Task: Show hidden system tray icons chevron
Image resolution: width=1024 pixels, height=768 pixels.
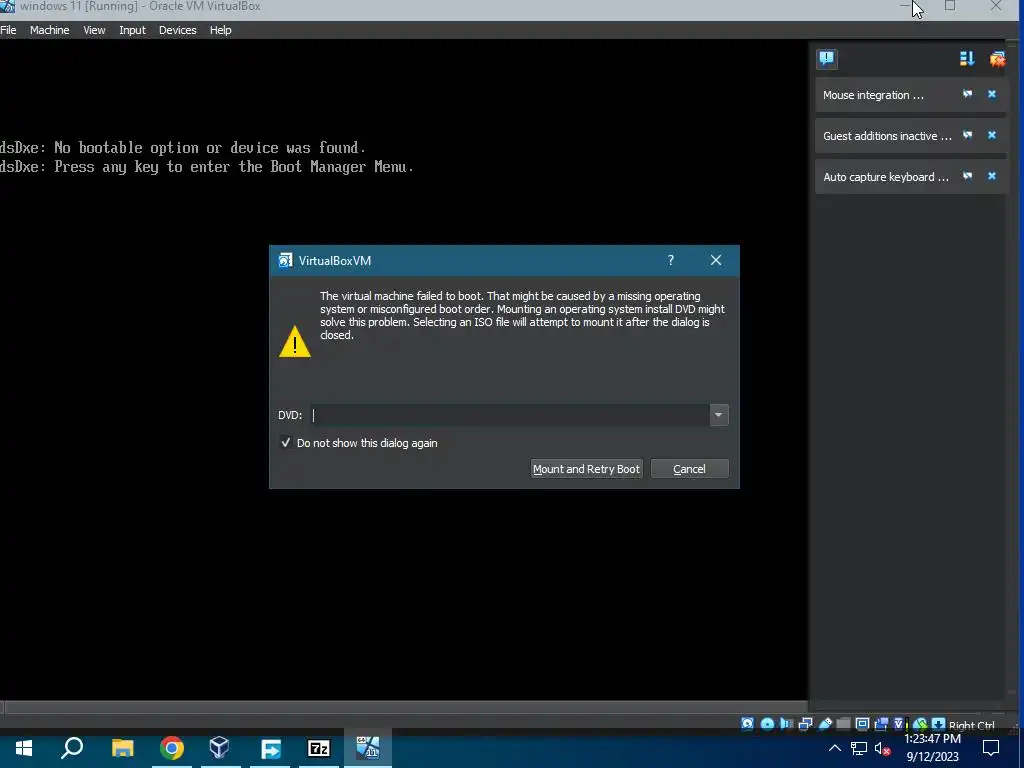Action: point(835,748)
